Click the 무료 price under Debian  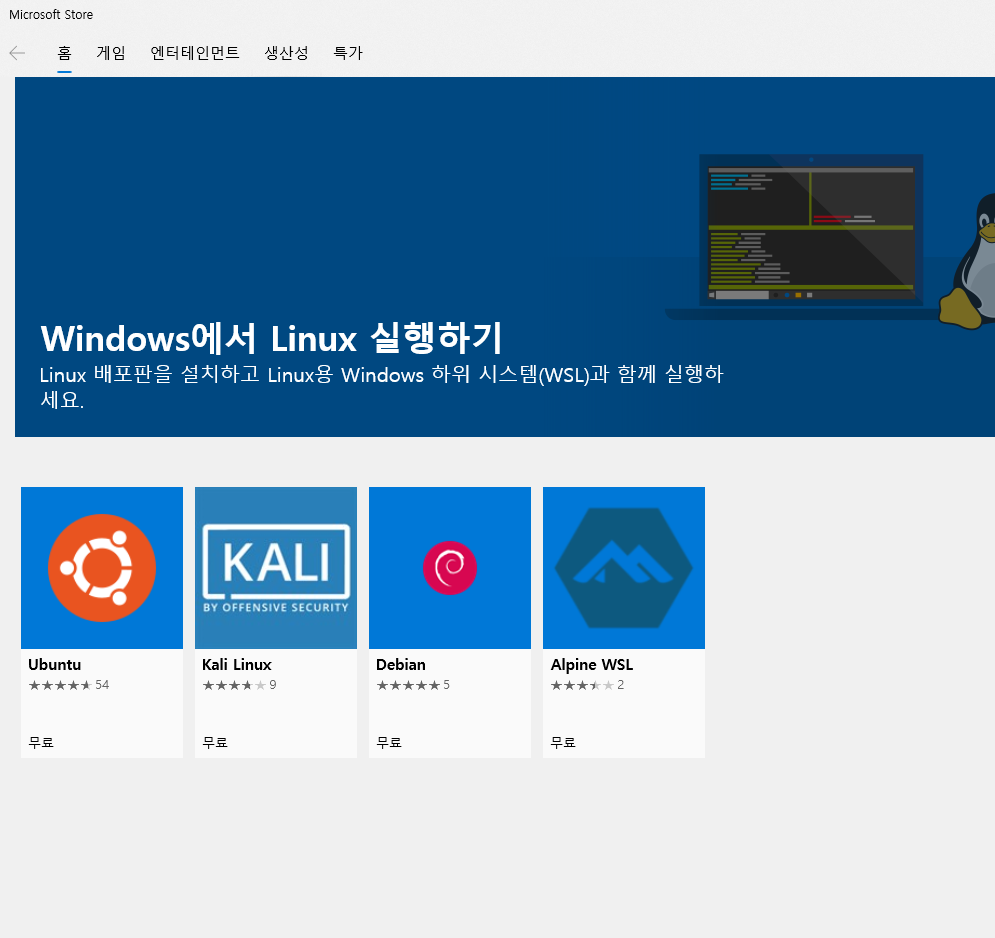[389, 742]
